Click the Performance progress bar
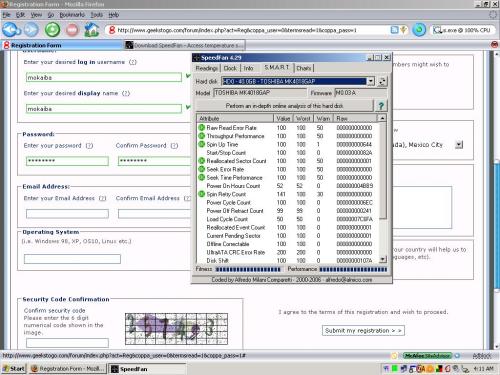The image size is (500, 375). 353,269
